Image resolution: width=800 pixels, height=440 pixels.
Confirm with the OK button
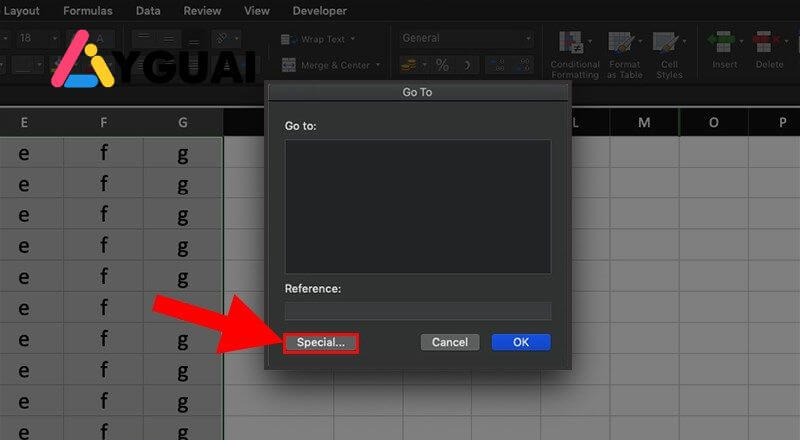coord(520,342)
